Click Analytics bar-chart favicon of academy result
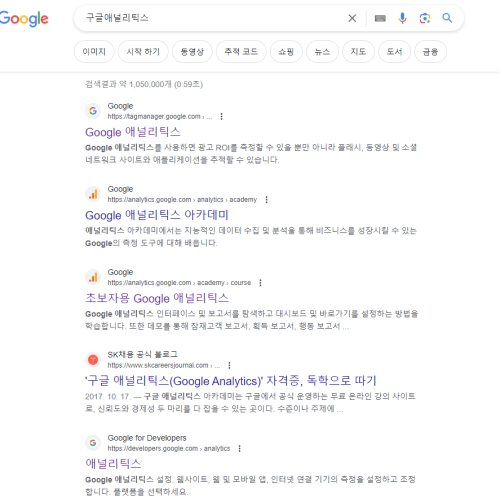This screenshot has height=500, width=500. [x=93, y=194]
